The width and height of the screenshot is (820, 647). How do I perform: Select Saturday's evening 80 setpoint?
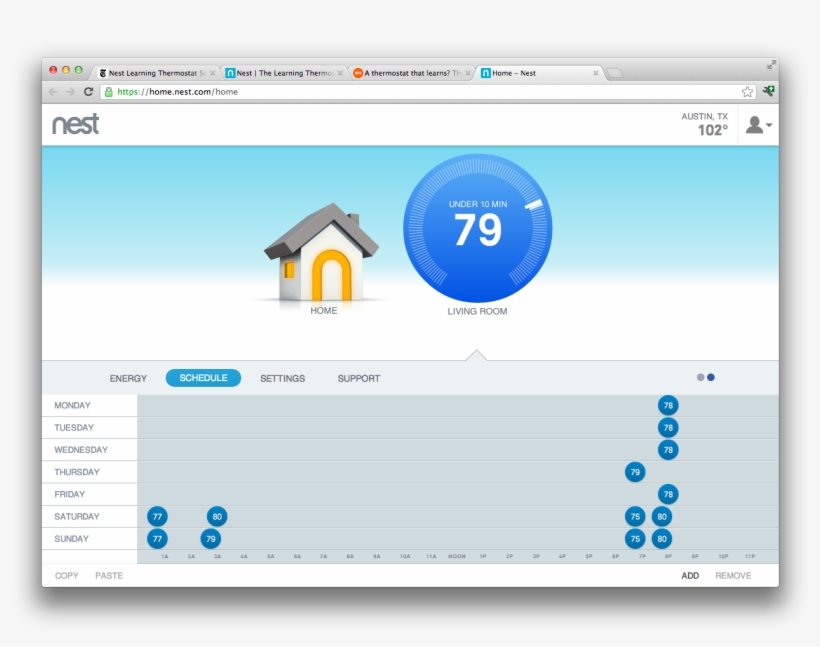[662, 517]
